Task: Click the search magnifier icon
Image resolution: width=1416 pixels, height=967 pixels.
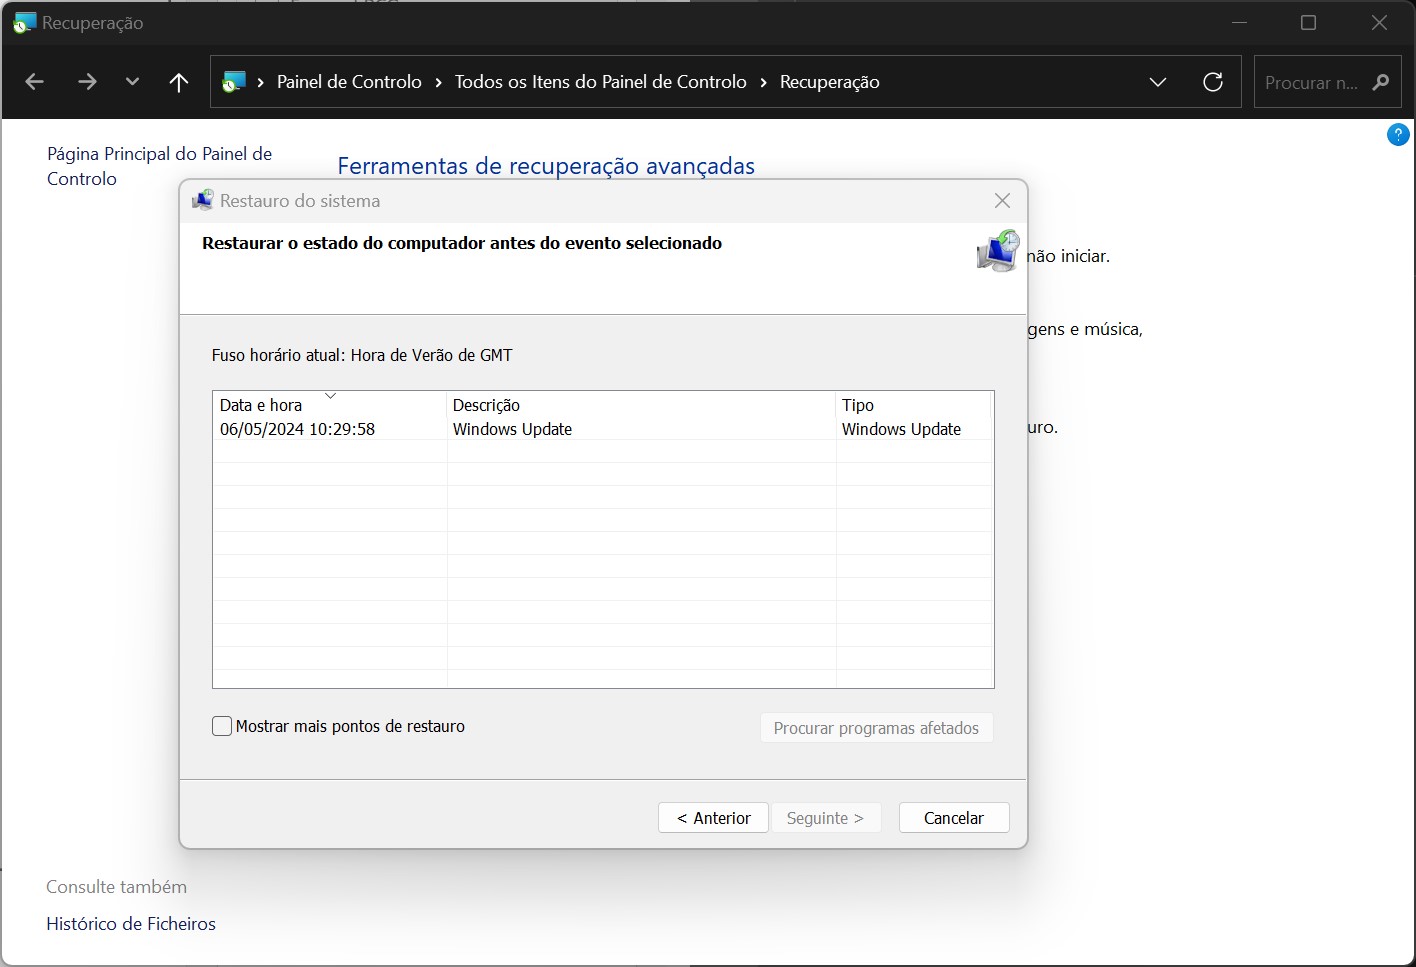Action: click(1381, 82)
